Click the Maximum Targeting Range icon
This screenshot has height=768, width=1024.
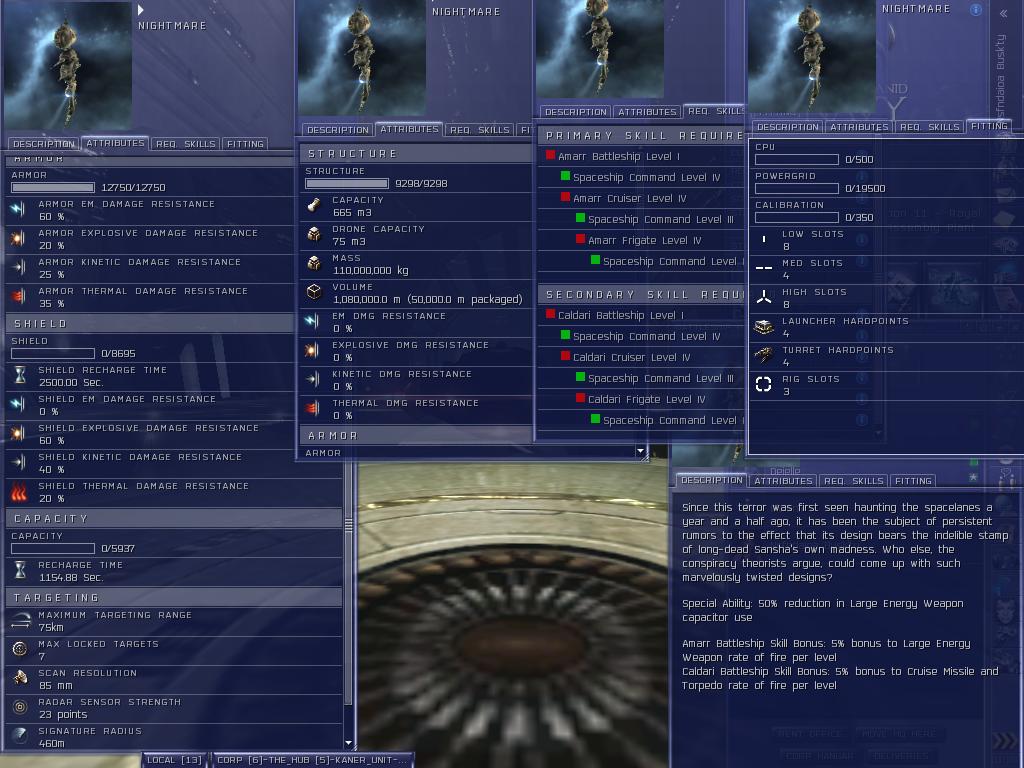pos(20,621)
